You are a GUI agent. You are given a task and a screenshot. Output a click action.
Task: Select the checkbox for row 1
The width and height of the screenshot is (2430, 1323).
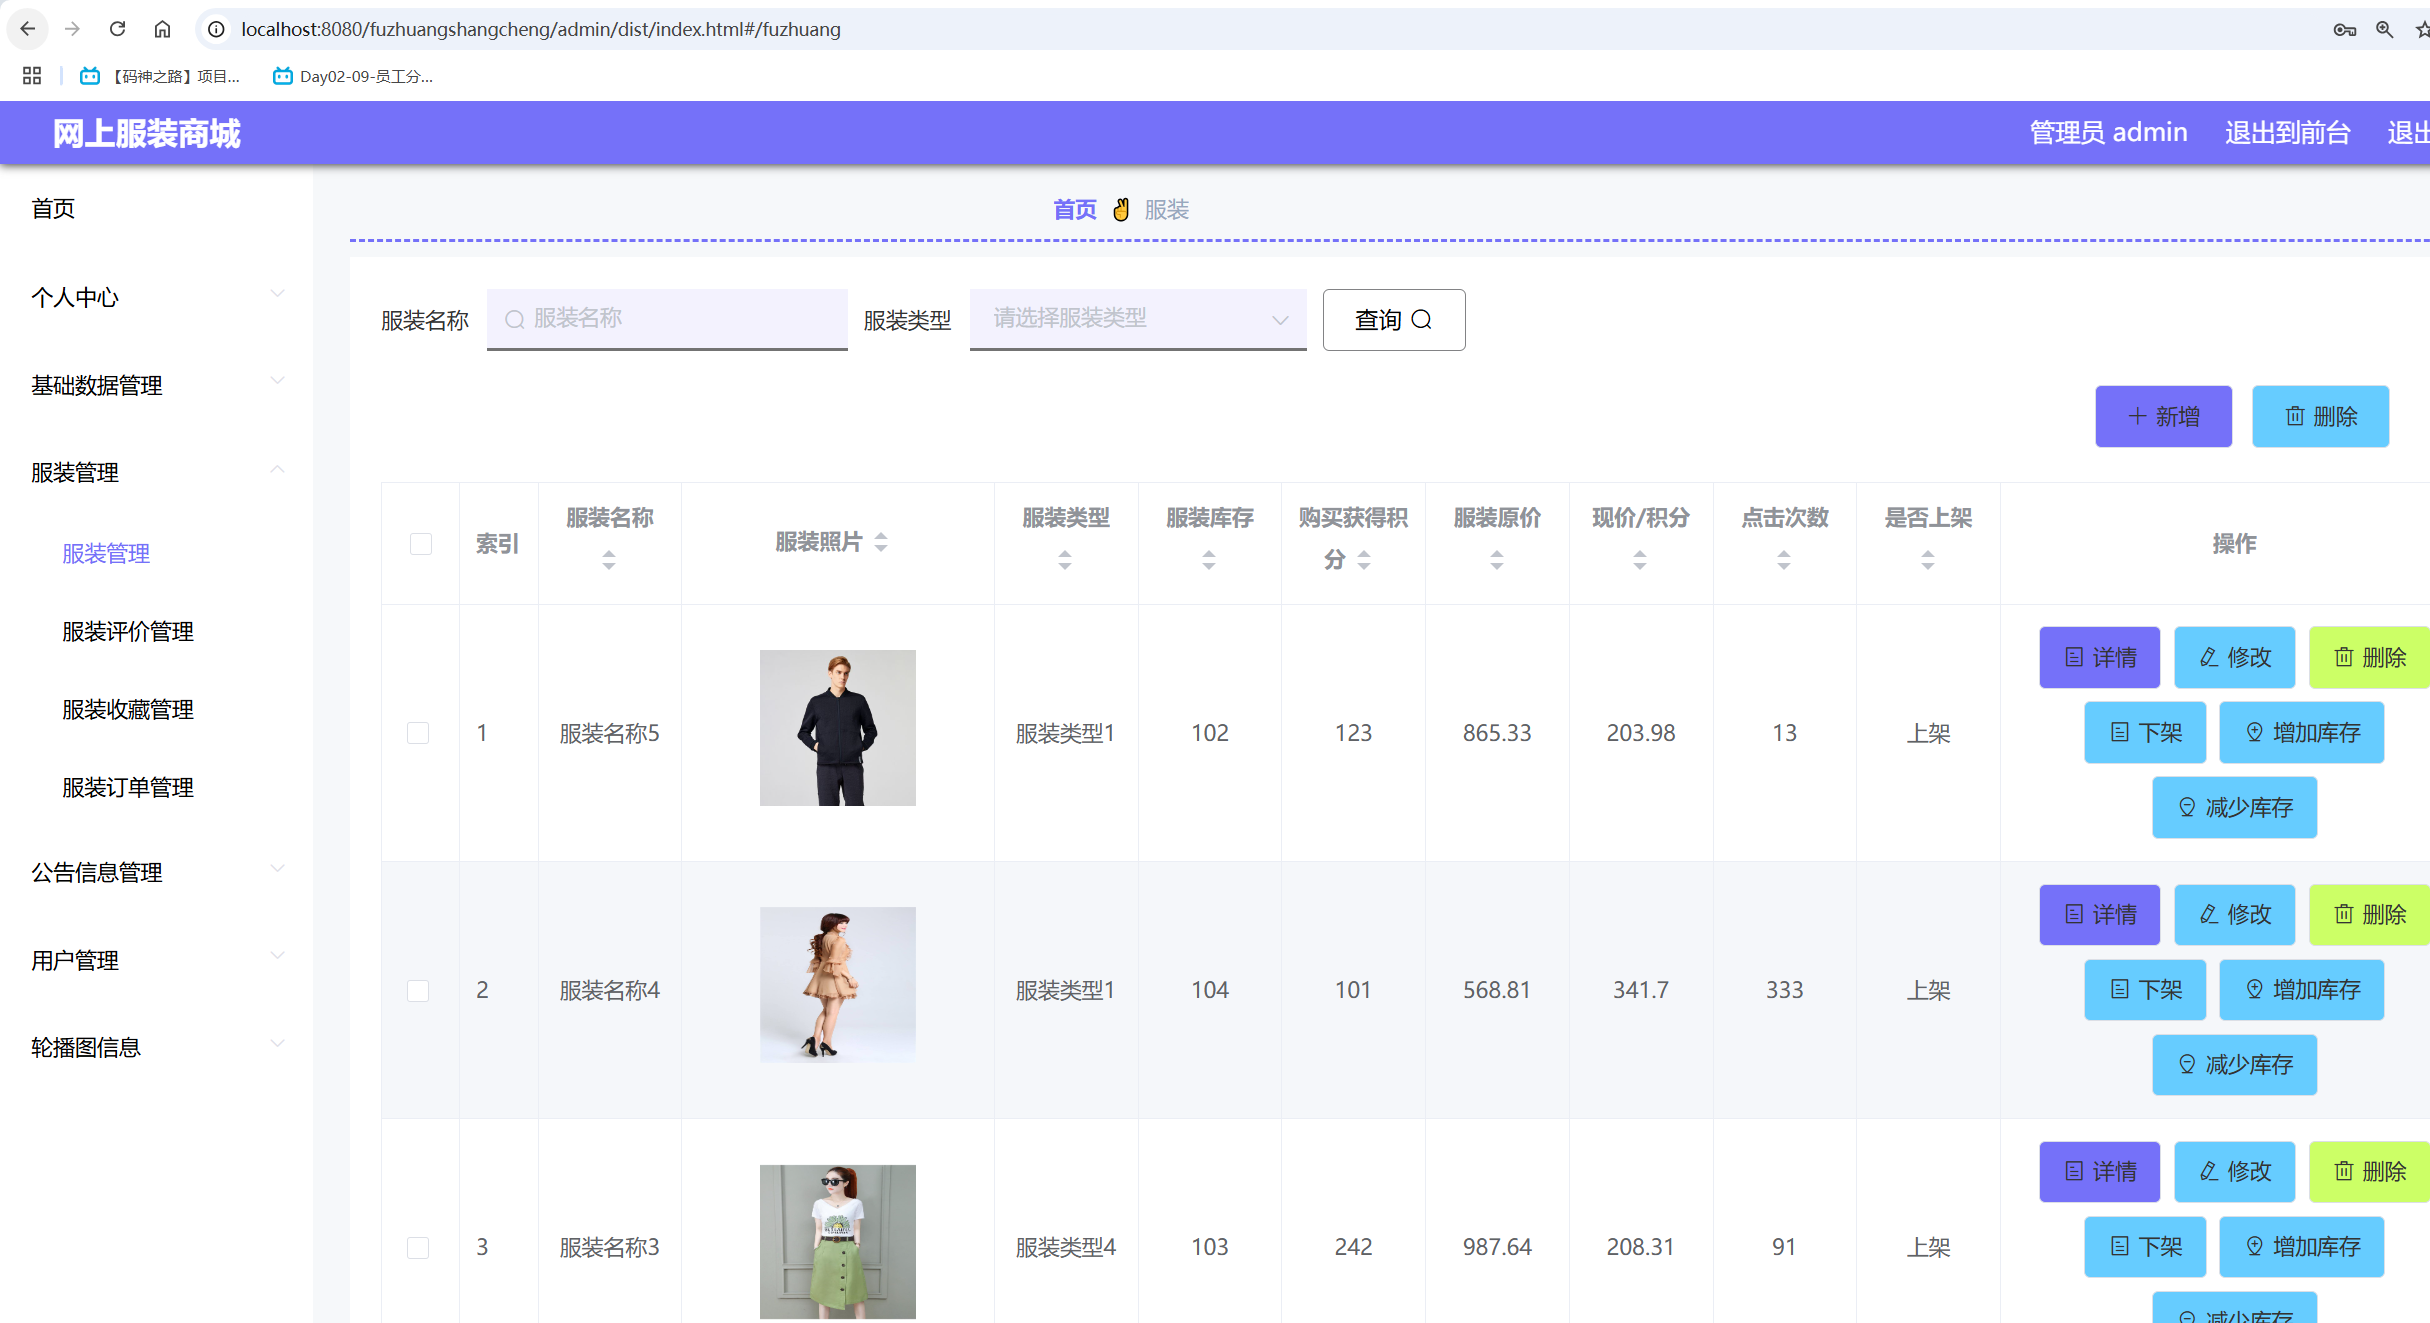coord(418,732)
